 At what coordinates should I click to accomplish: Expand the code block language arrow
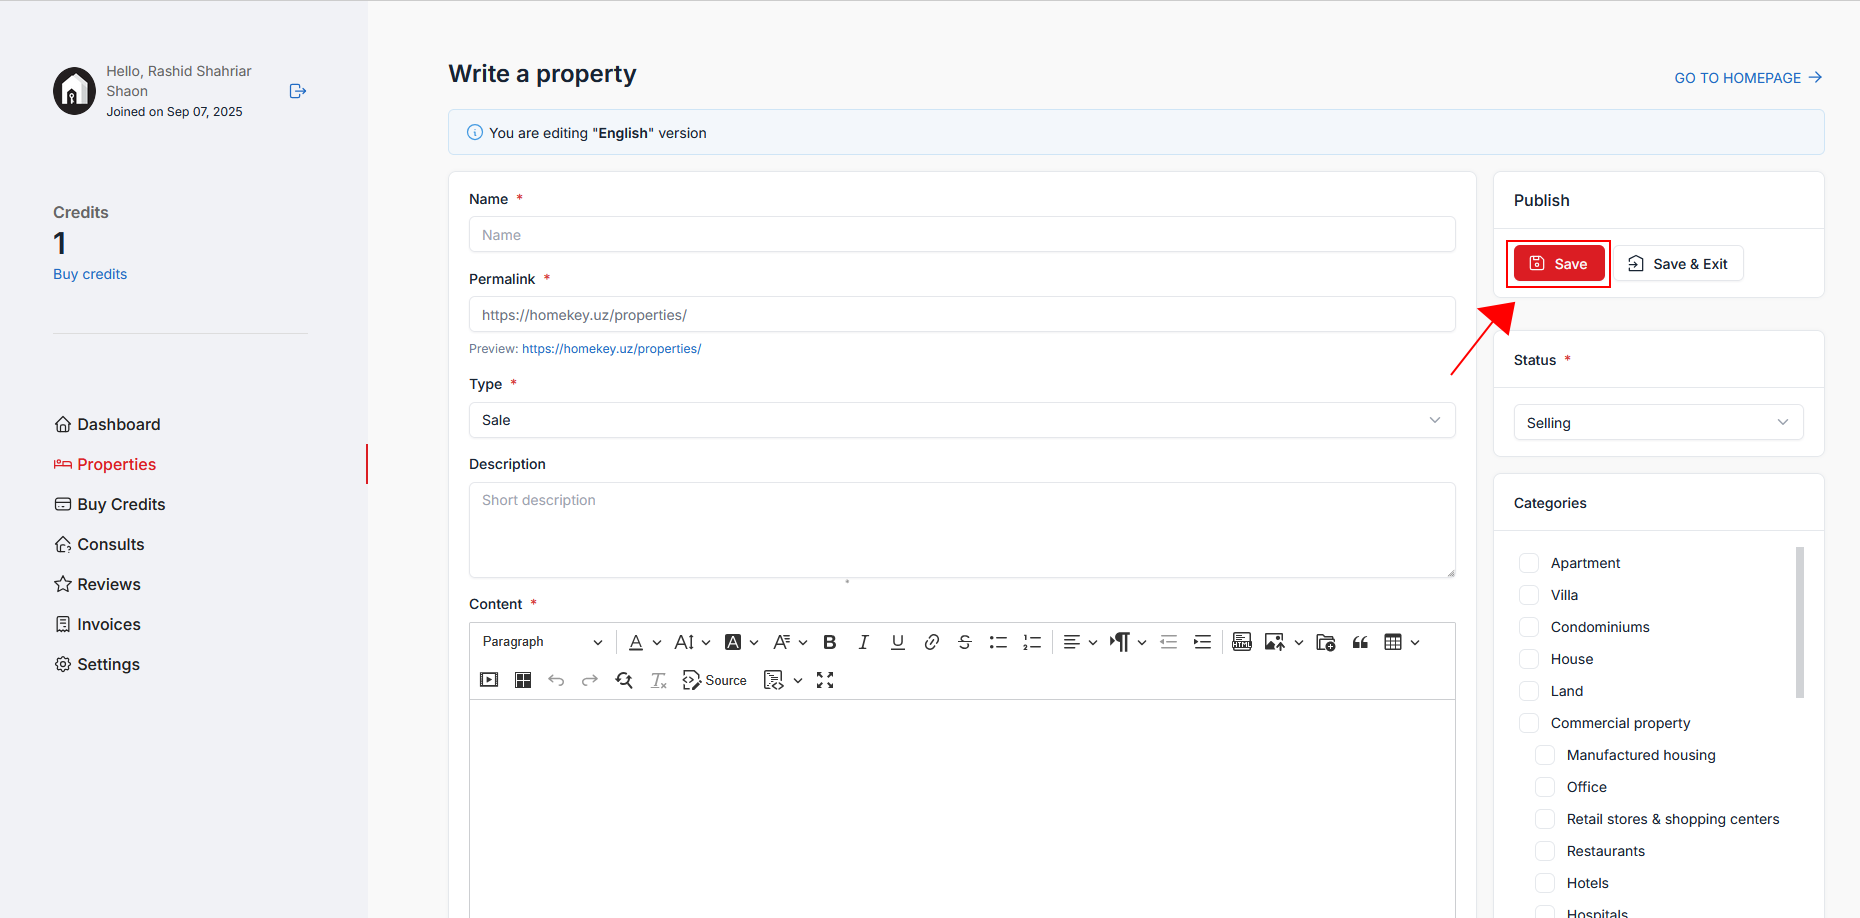point(798,680)
